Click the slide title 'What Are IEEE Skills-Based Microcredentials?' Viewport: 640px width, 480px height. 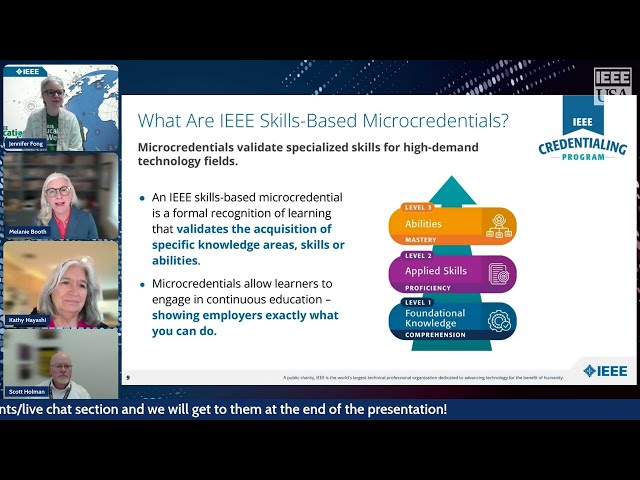tap(323, 121)
